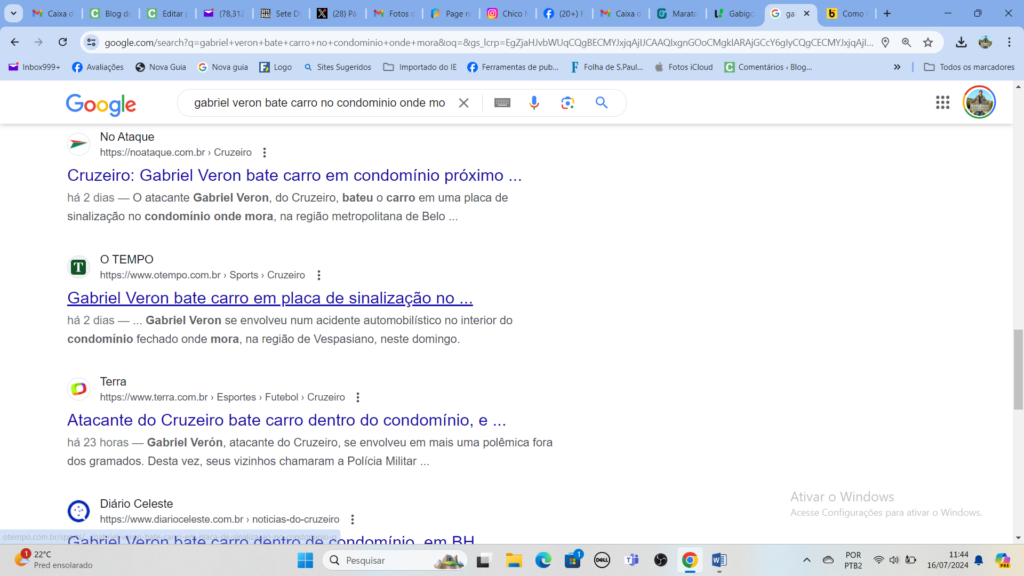Click in the Google search input field

point(319,103)
